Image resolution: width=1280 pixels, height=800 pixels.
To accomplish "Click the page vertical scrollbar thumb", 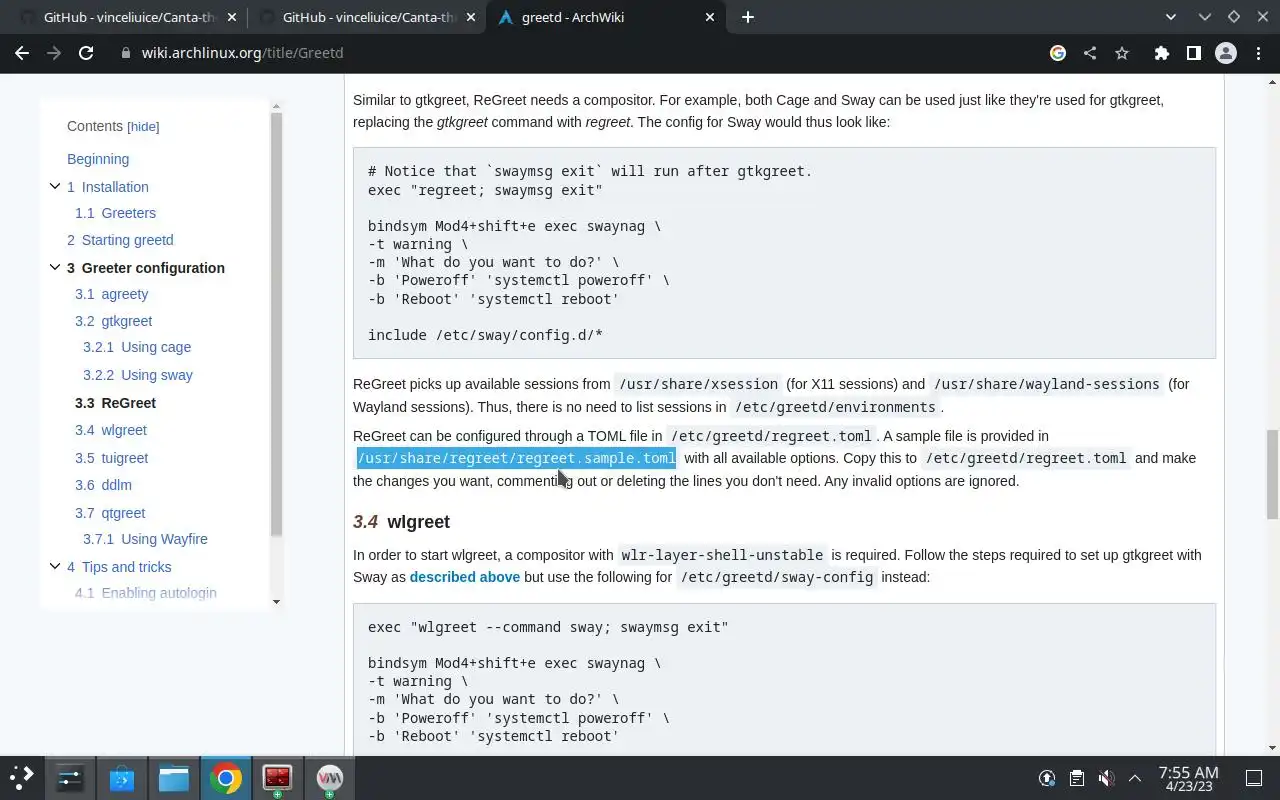I will pyautogui.click(x=1272, y=474).
